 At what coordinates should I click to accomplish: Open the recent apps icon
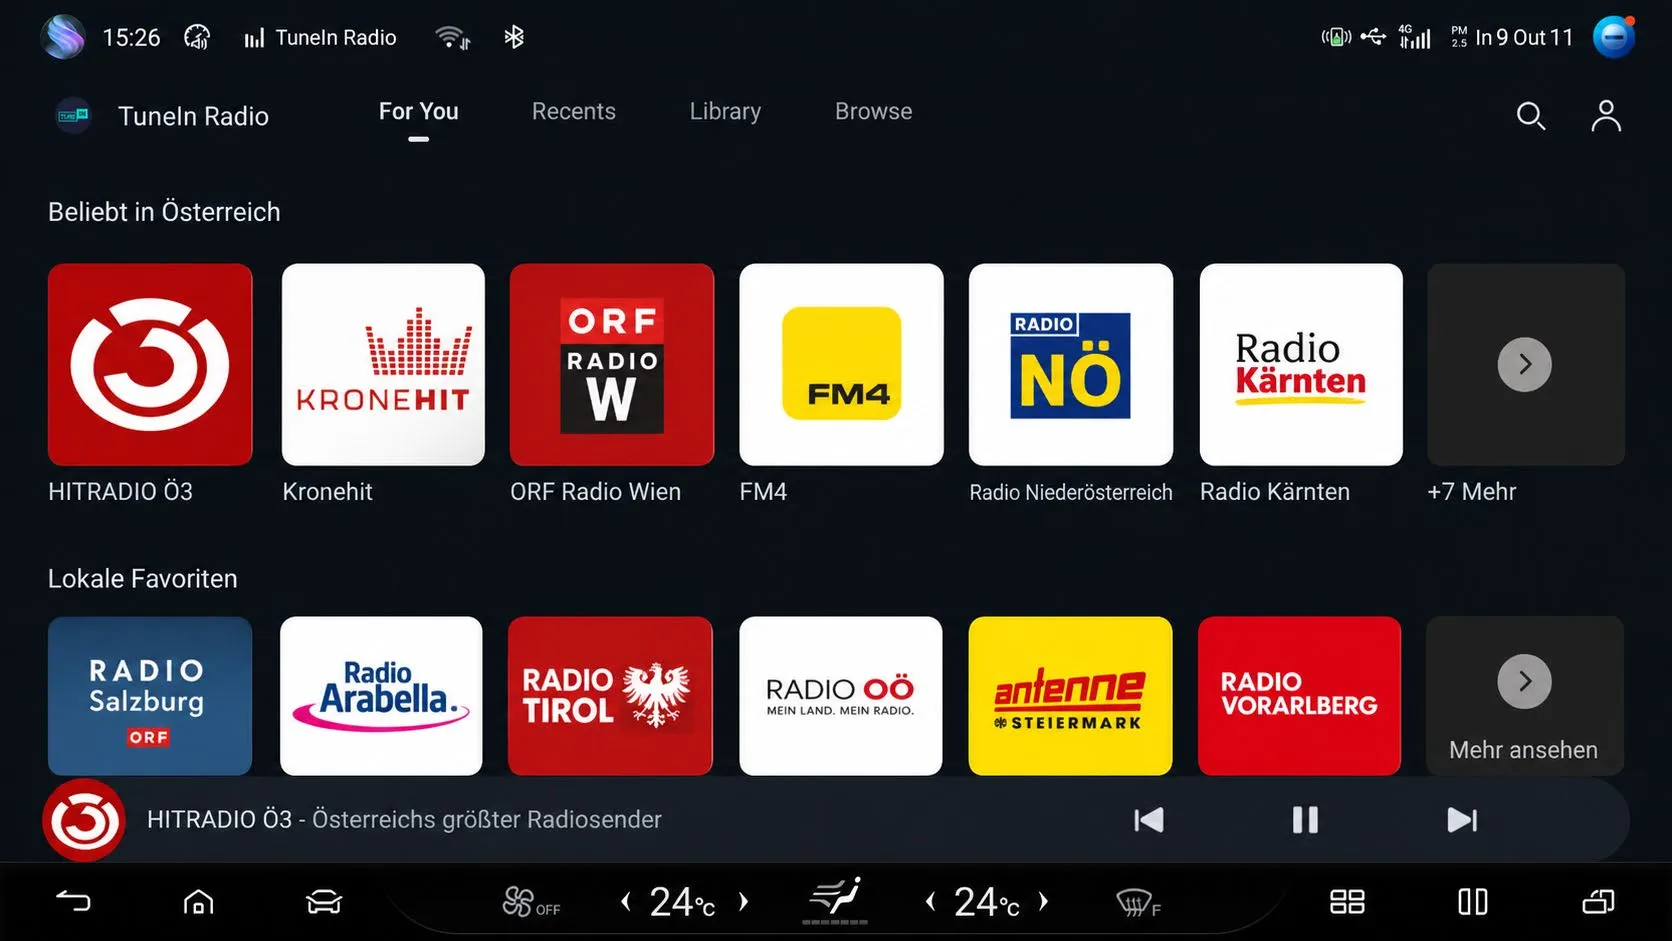[1598, 902]
